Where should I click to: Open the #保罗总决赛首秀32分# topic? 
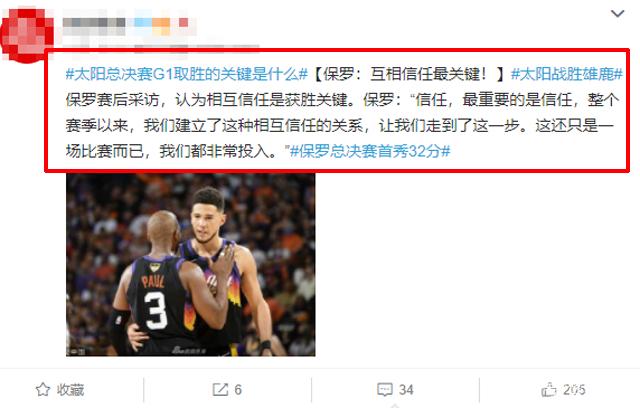[x=370, y=151]
